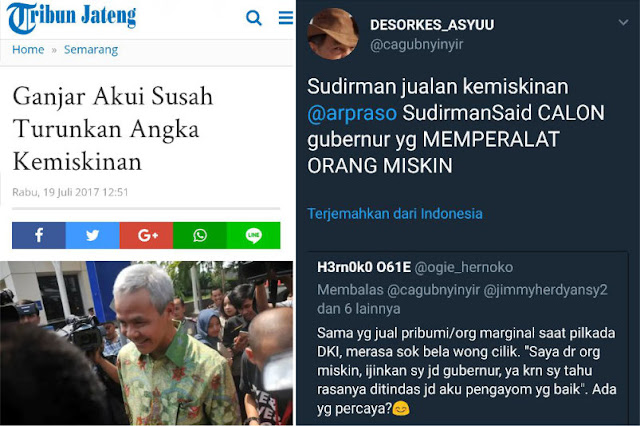Viewport: 640px width, 426px height.
Task: Open quoted tweet by H3rn0k0 O61E
Action: [x=468, y=338]
